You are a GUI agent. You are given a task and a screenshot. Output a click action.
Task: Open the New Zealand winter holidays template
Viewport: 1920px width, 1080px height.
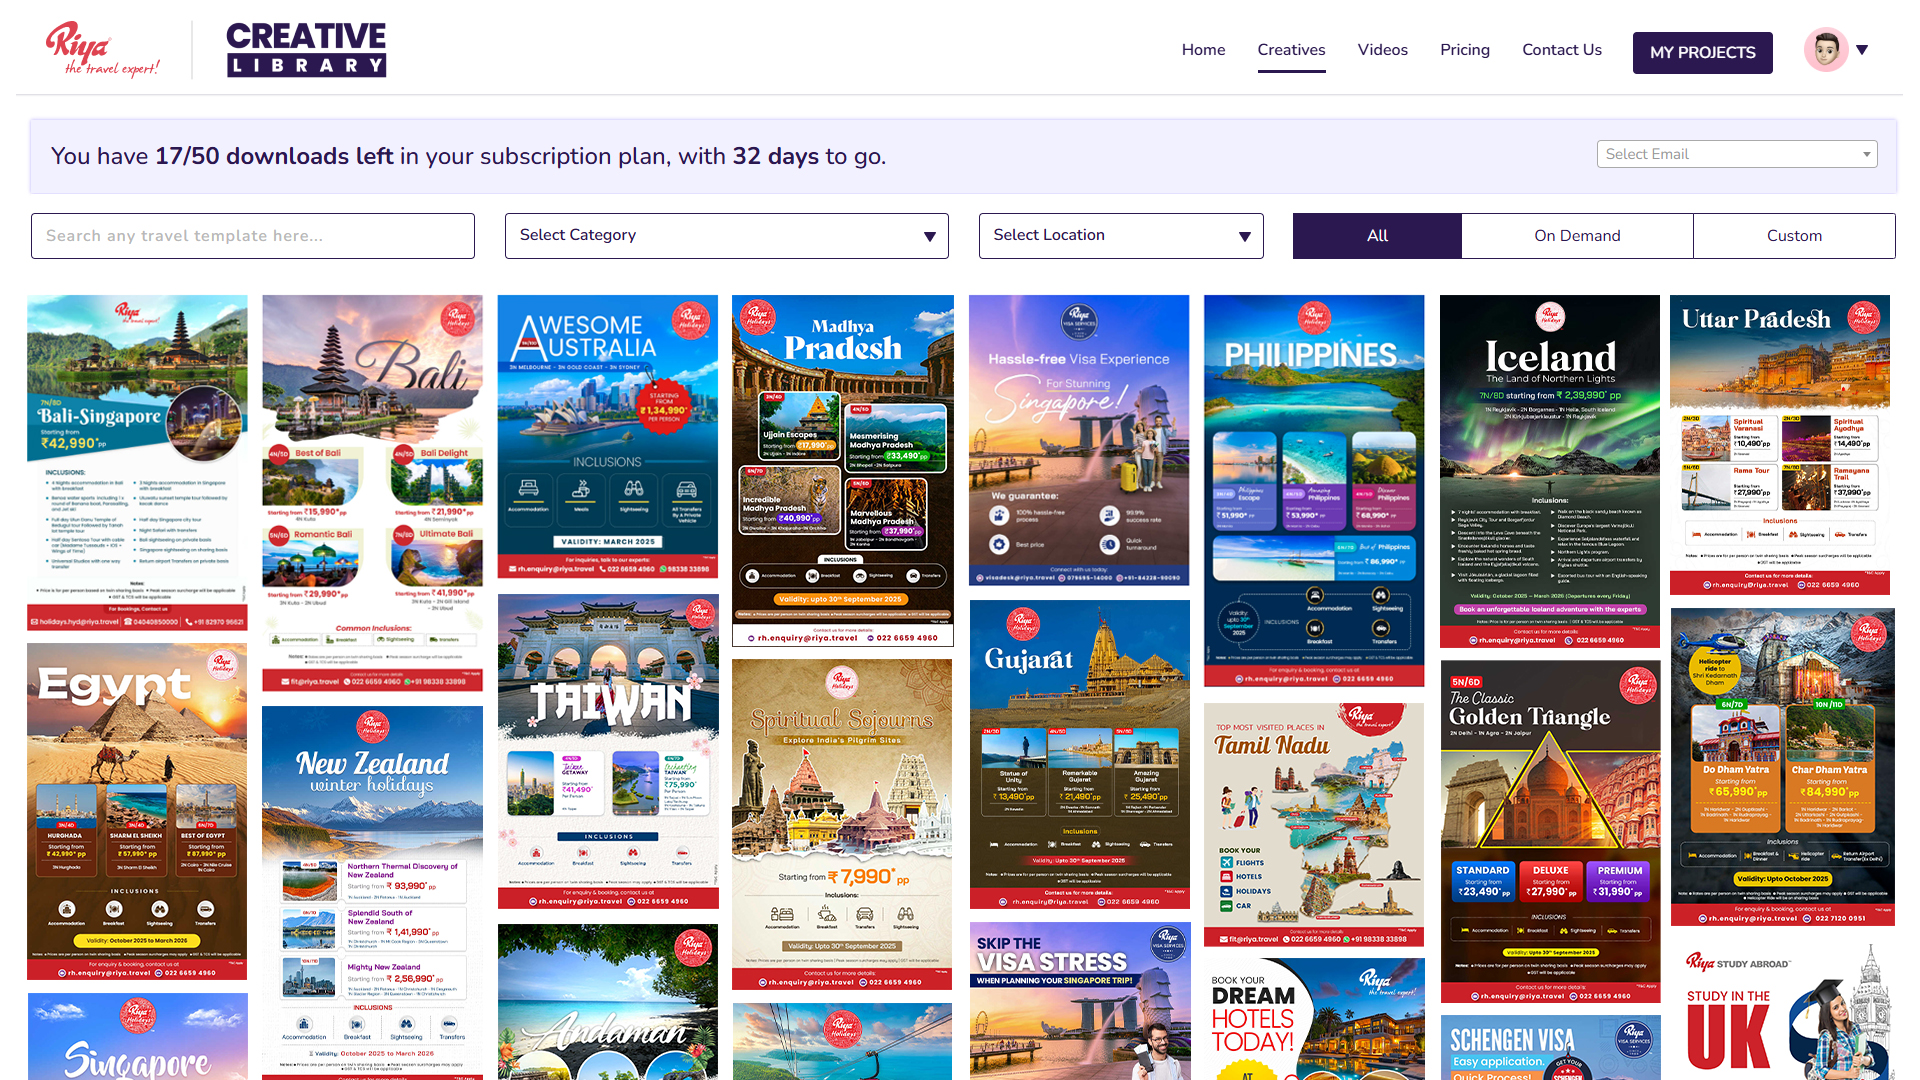[x=372, y=893]
